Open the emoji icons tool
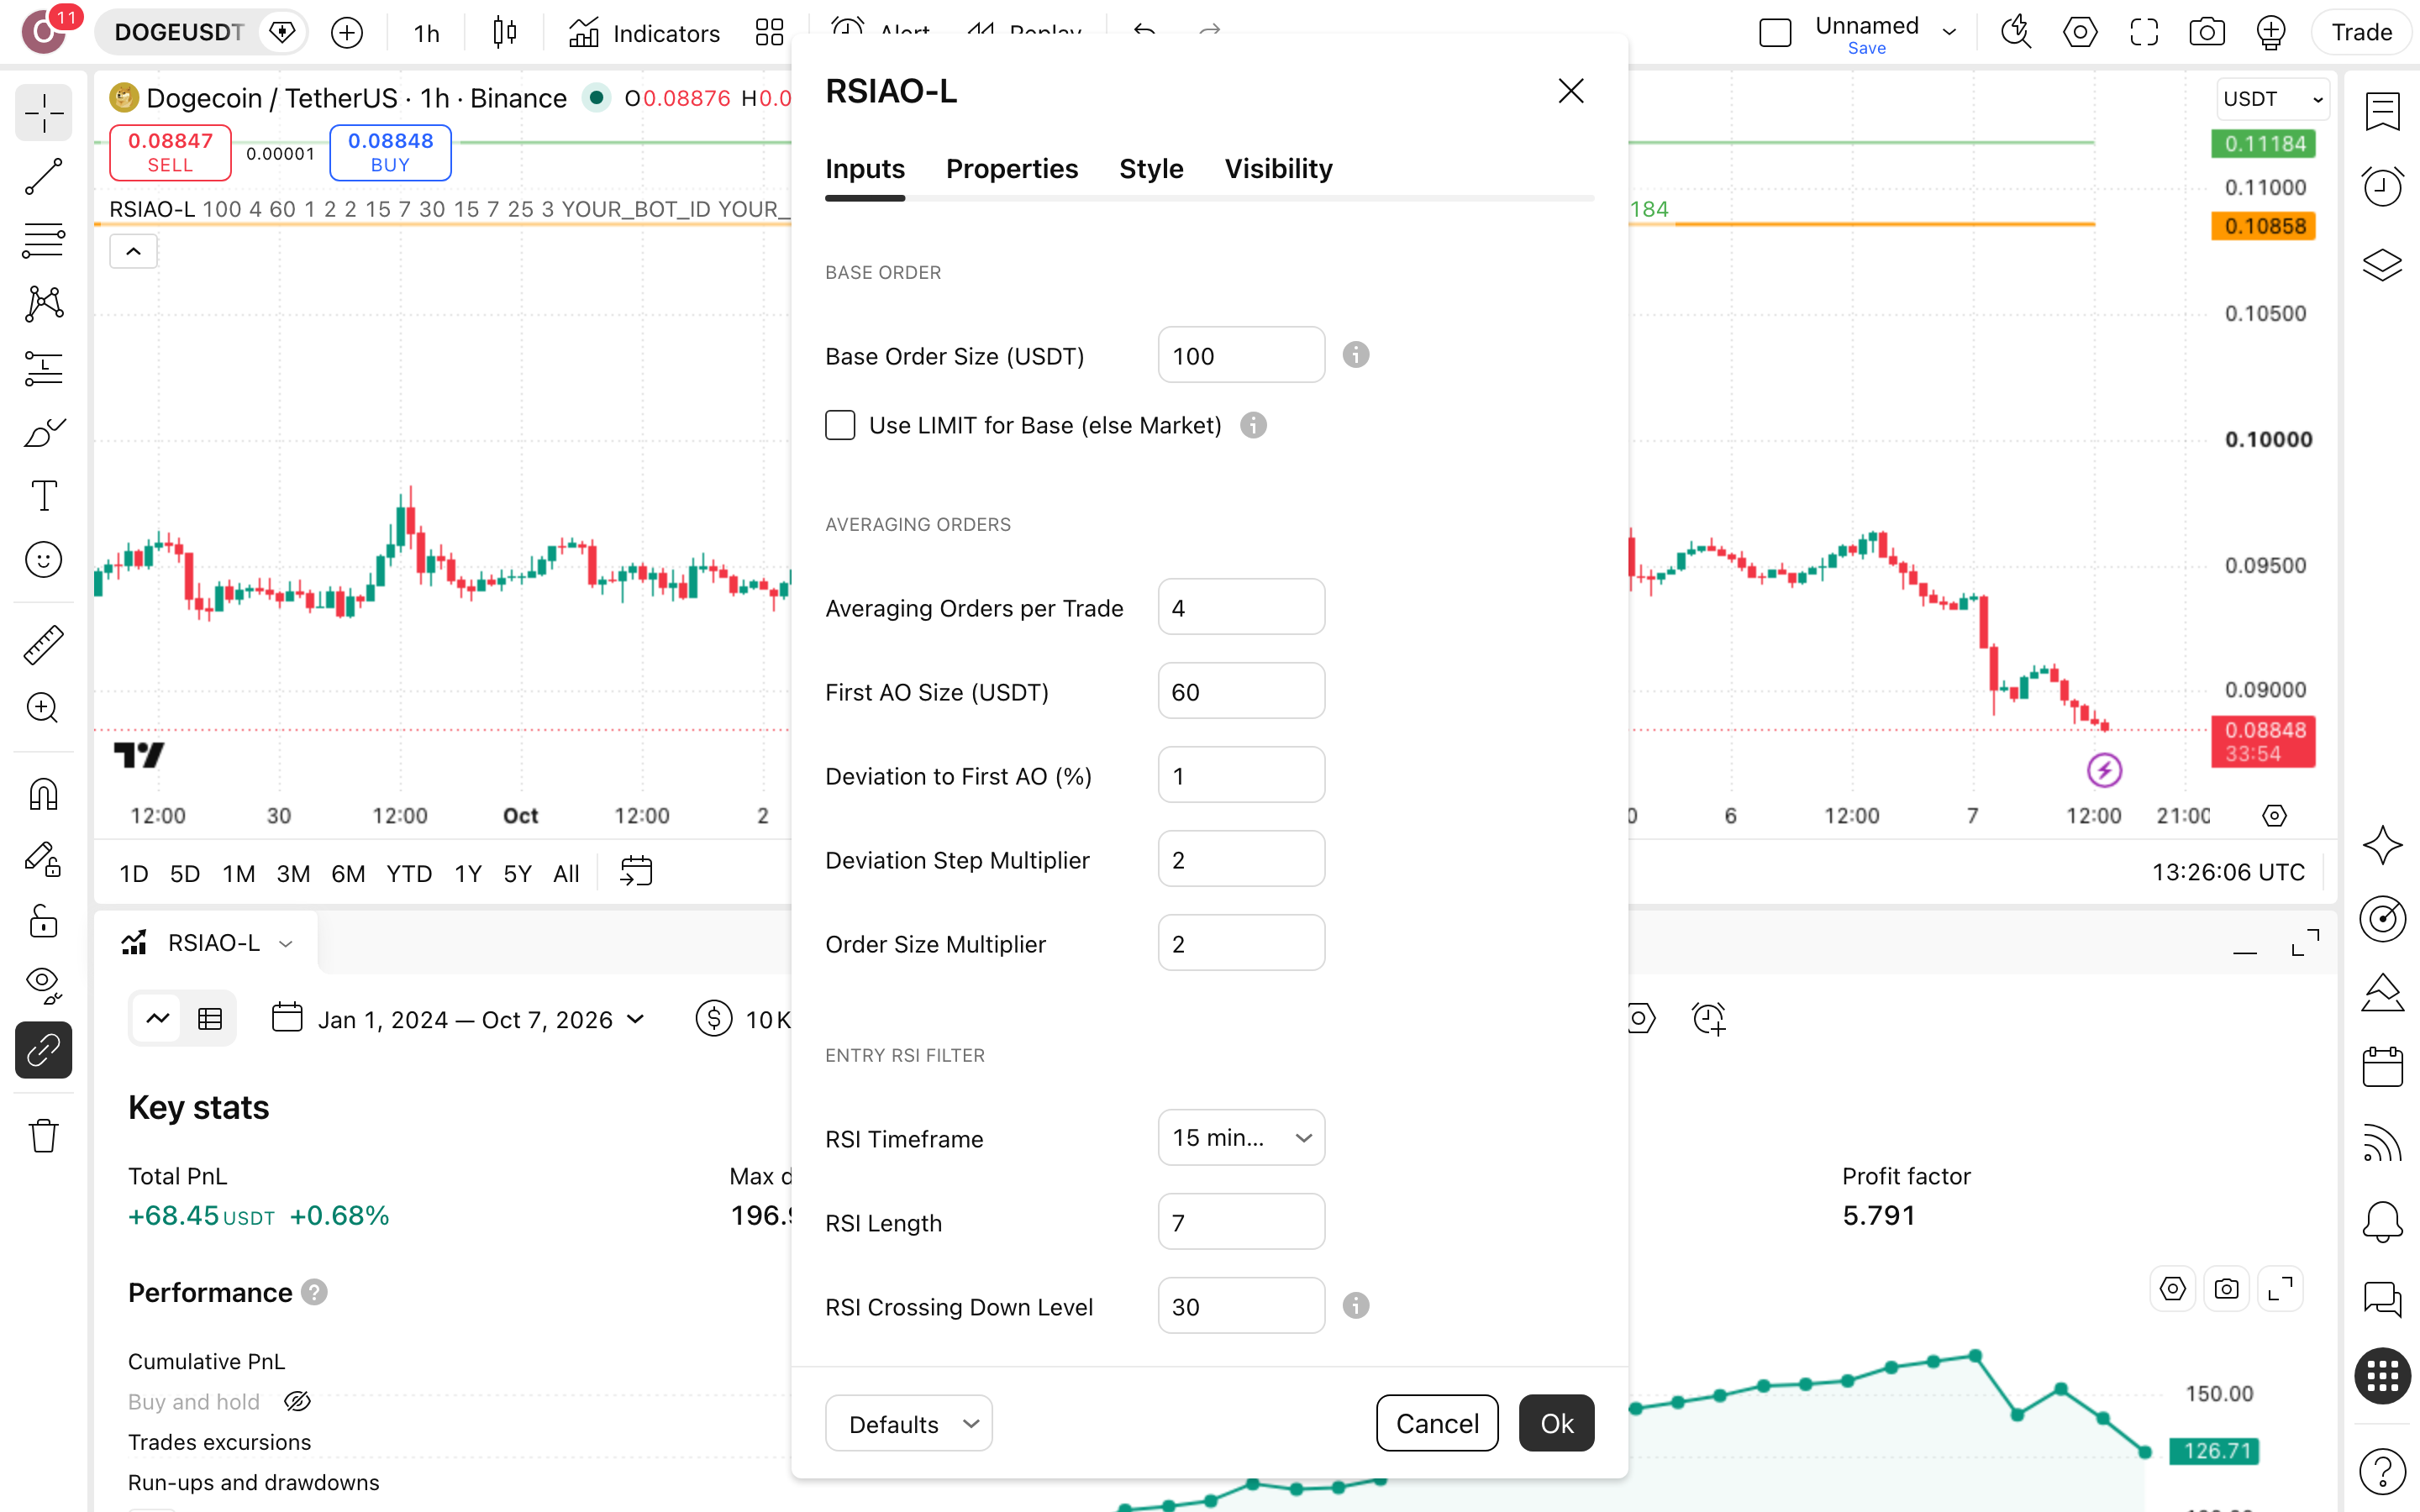Screen dimensions: 2420x1512 tap(43, 560)
